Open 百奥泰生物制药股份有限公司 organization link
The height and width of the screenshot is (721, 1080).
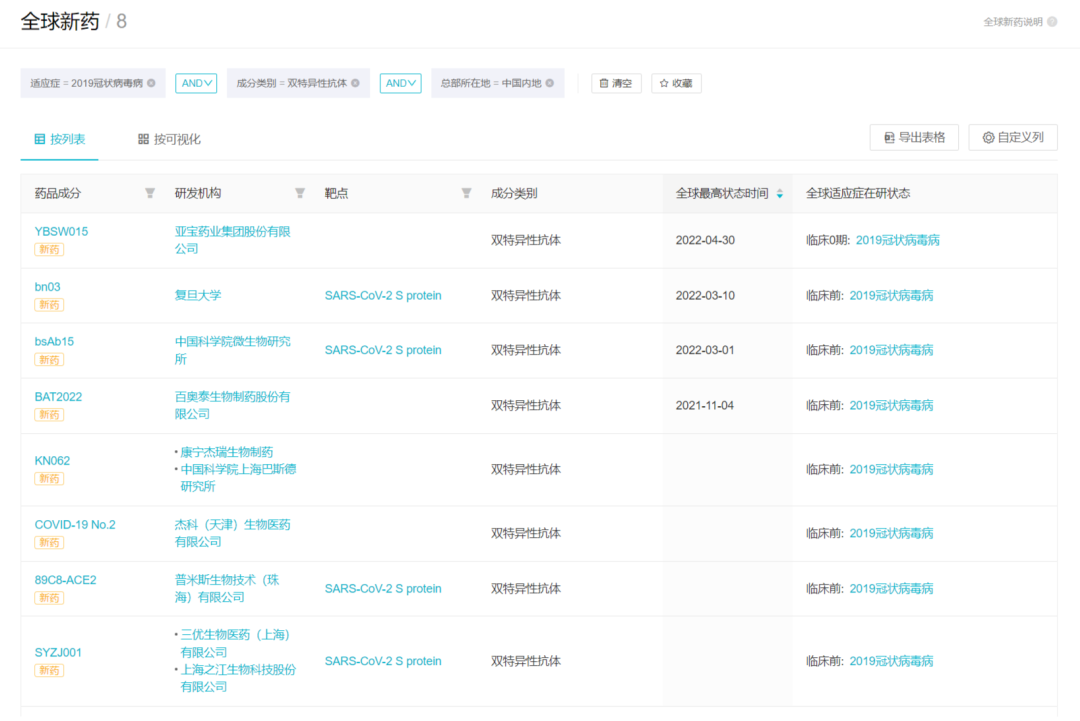click(232, 406)
